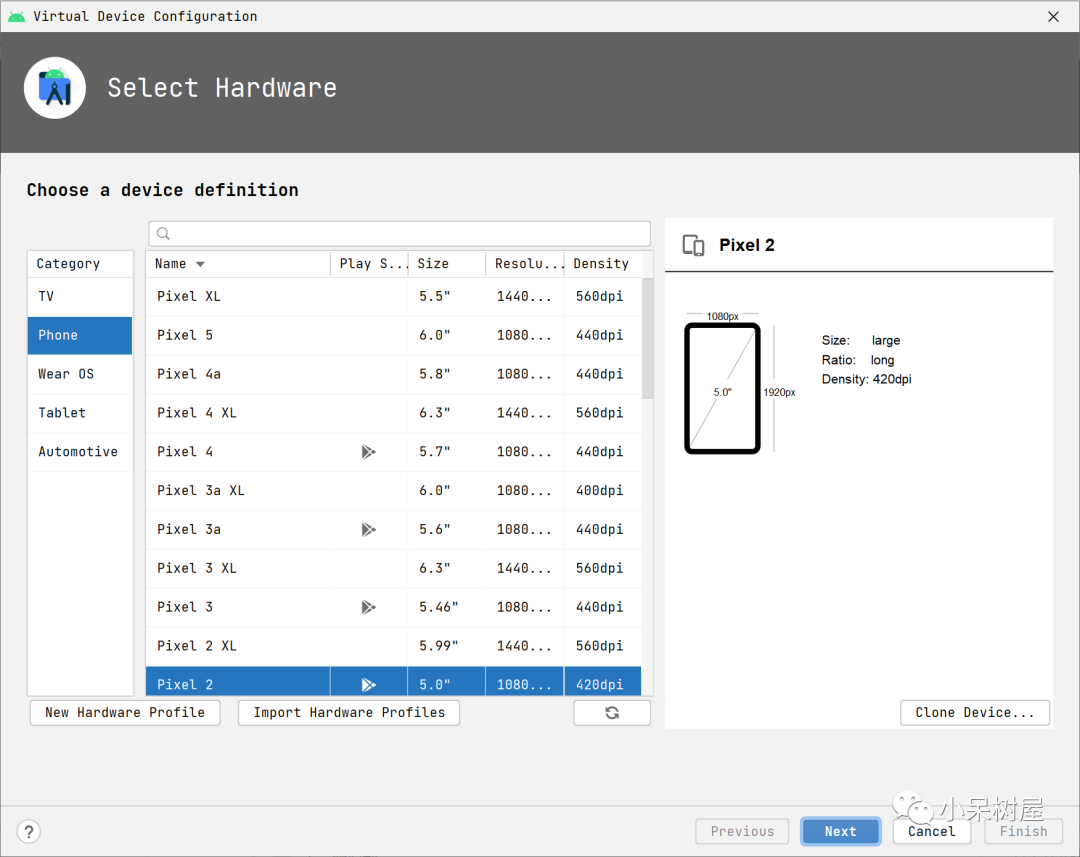The width and height of the screenshot is (1080, 857).
Task: Click New Hardware Profile button
Action: click(125, 712)
